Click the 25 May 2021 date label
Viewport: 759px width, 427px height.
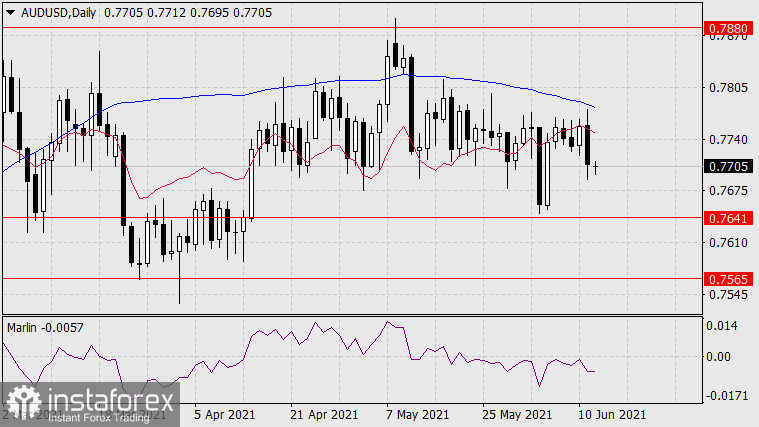pos(516,413)
